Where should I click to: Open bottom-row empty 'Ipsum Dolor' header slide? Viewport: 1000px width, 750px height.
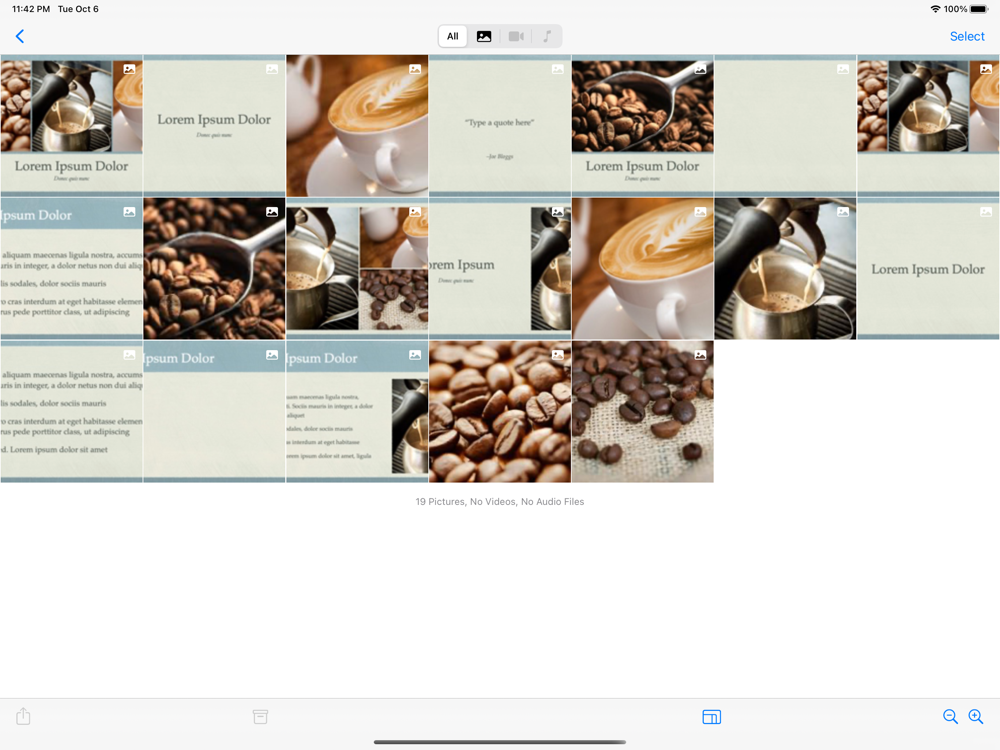pos(214,411)
